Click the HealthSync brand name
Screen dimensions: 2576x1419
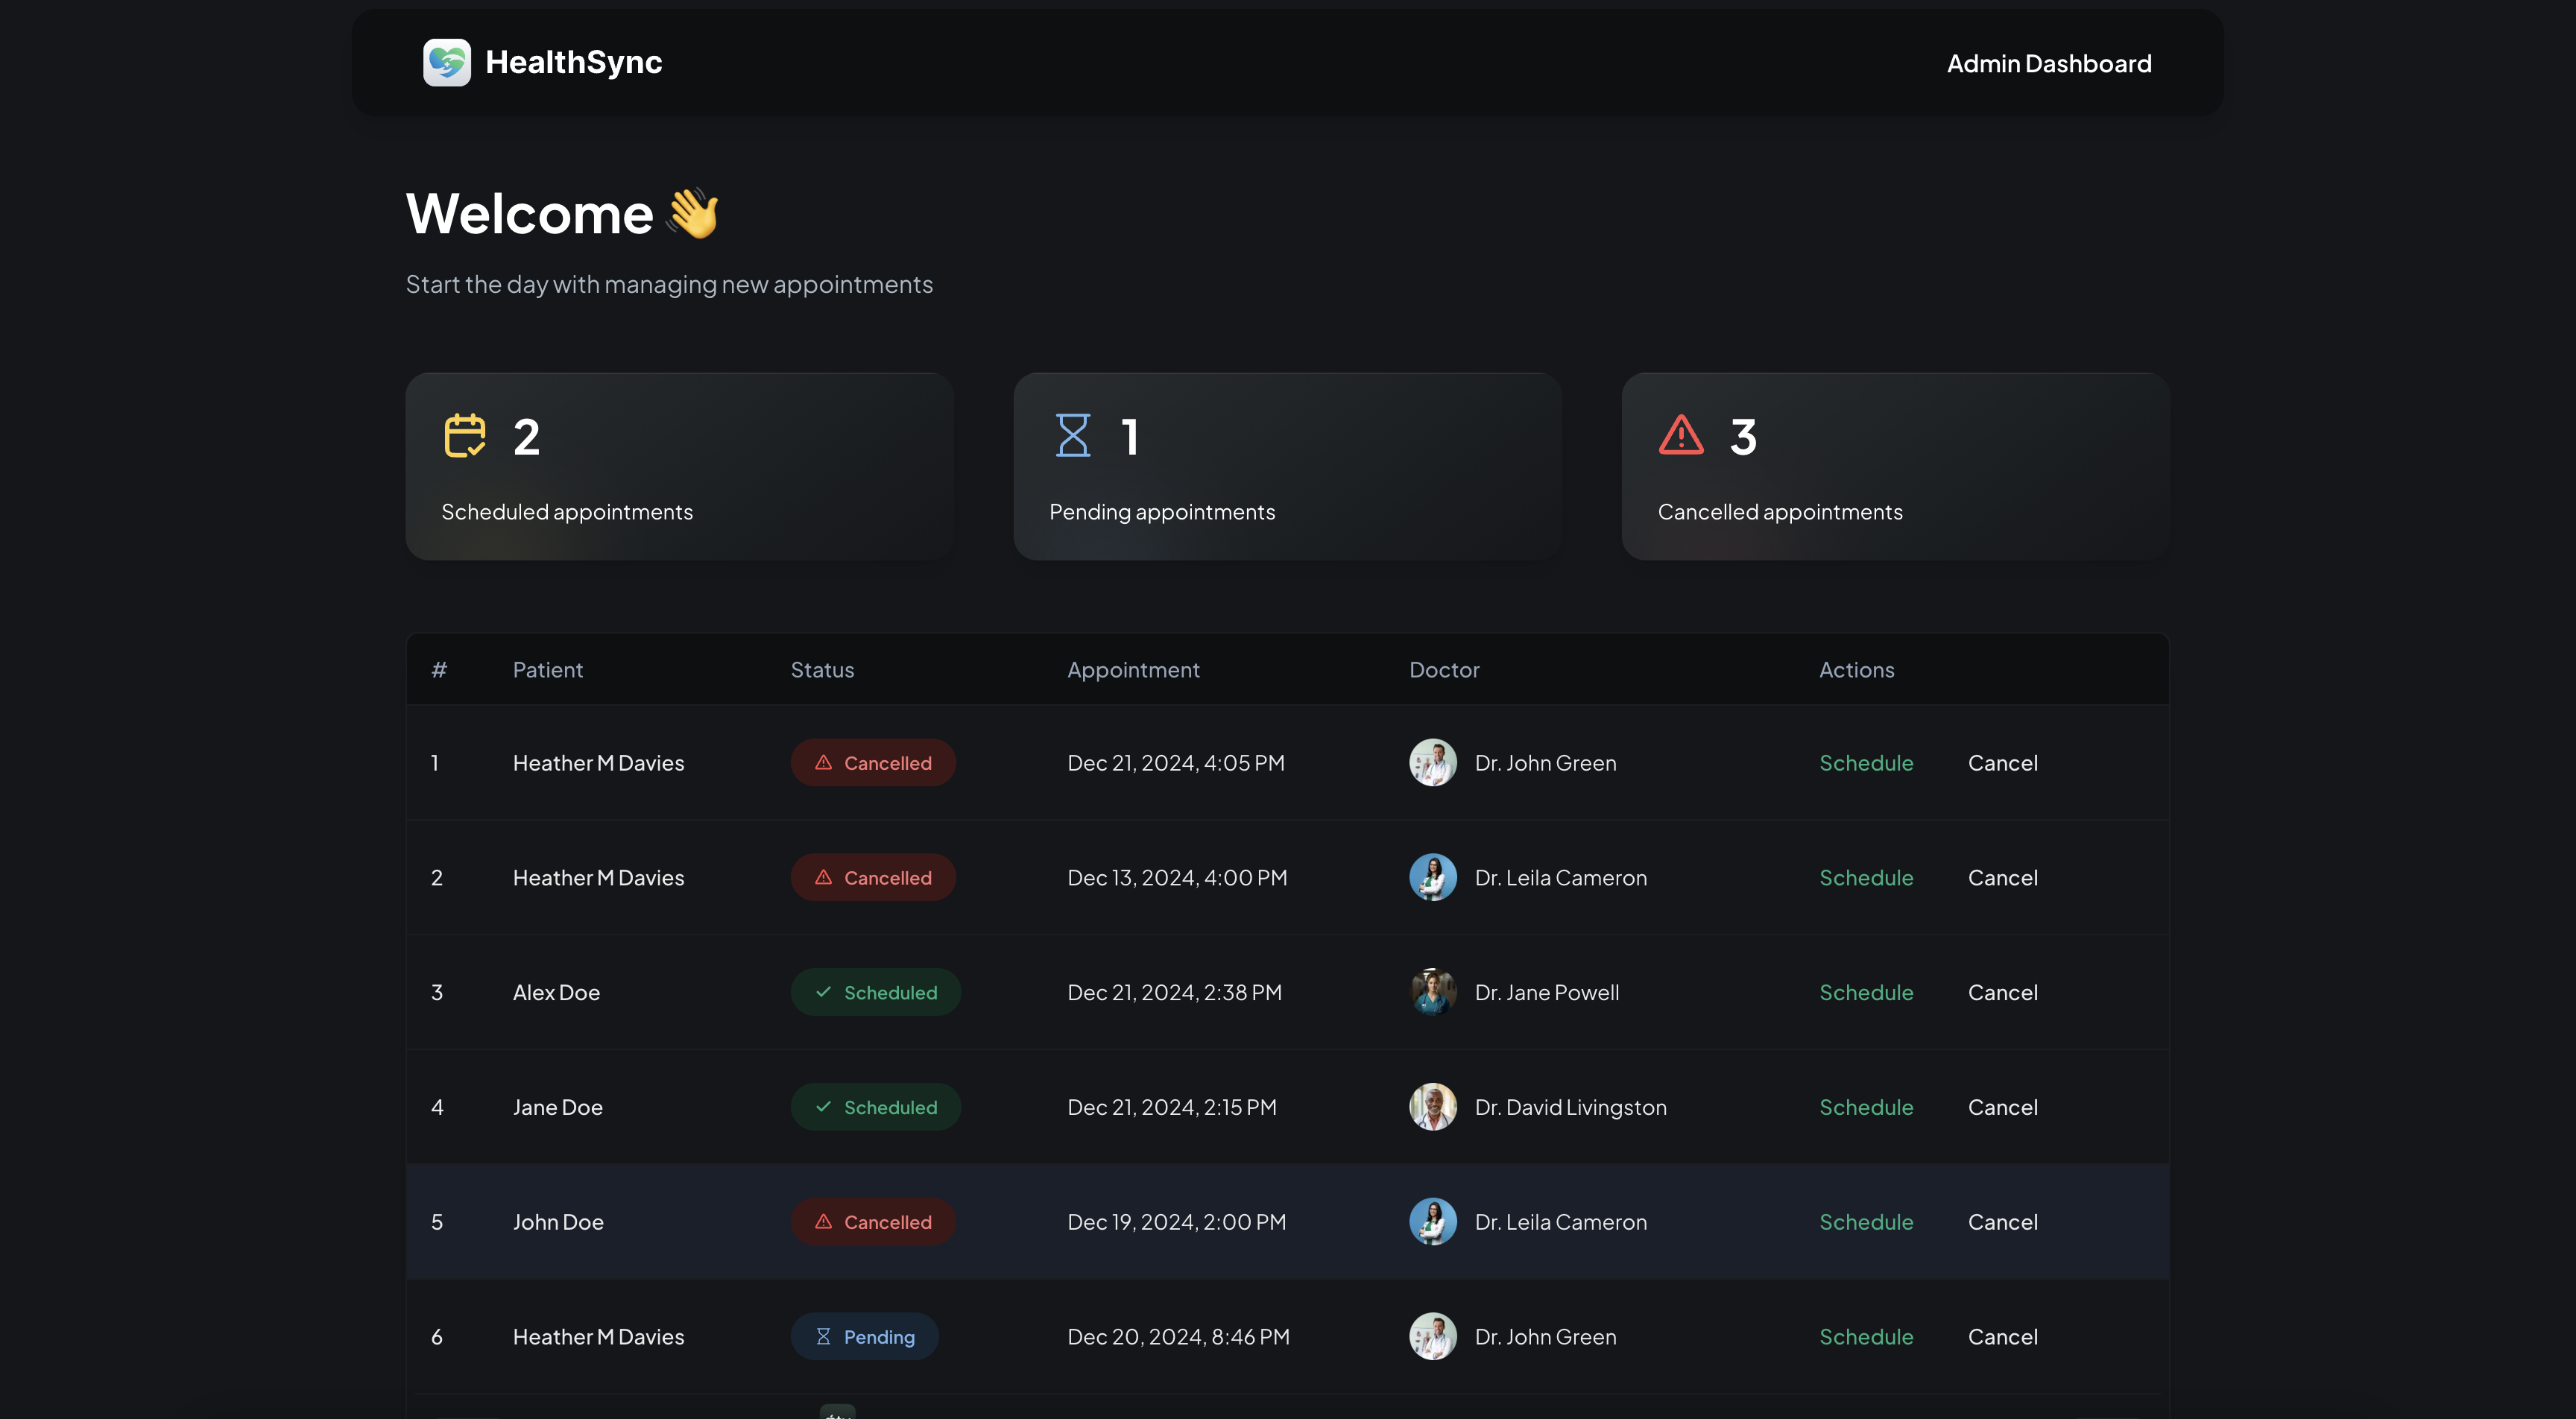[x=573, y=62]
